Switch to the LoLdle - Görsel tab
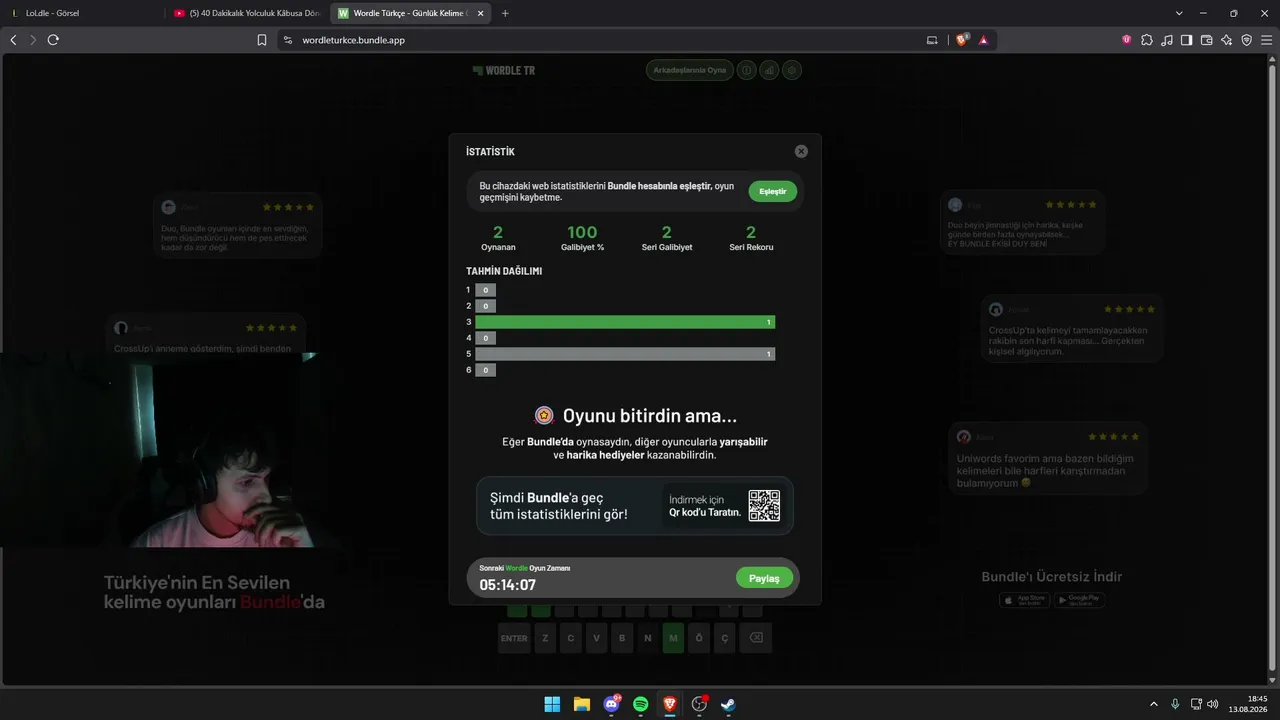This screenshot has height=720, width=1280. click(84, 13)
